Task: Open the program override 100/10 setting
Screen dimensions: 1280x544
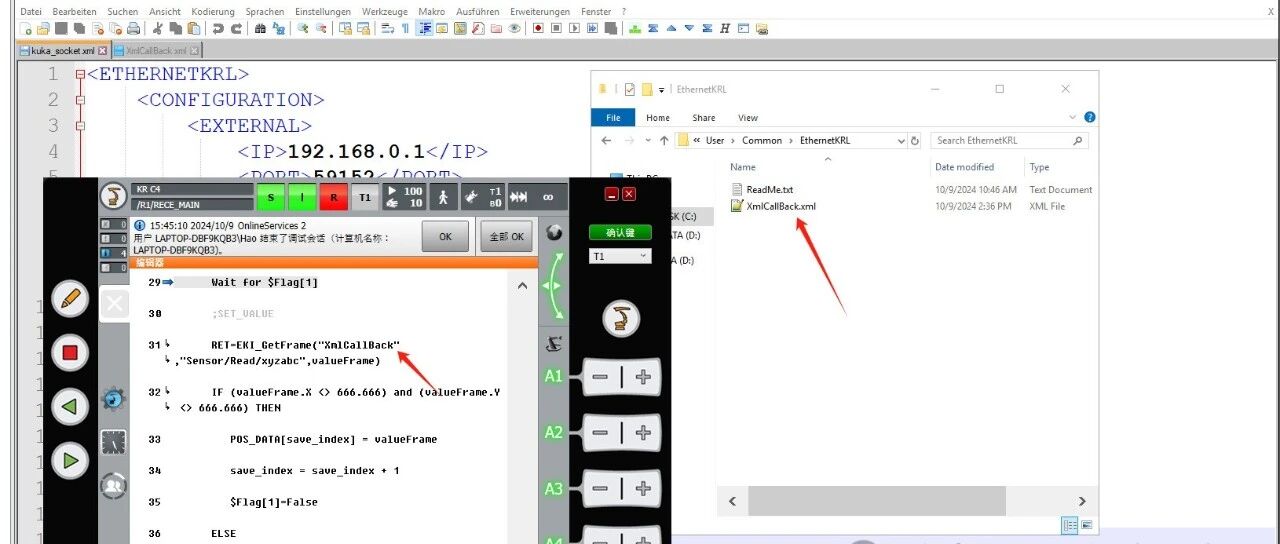Action: [405, 197]
